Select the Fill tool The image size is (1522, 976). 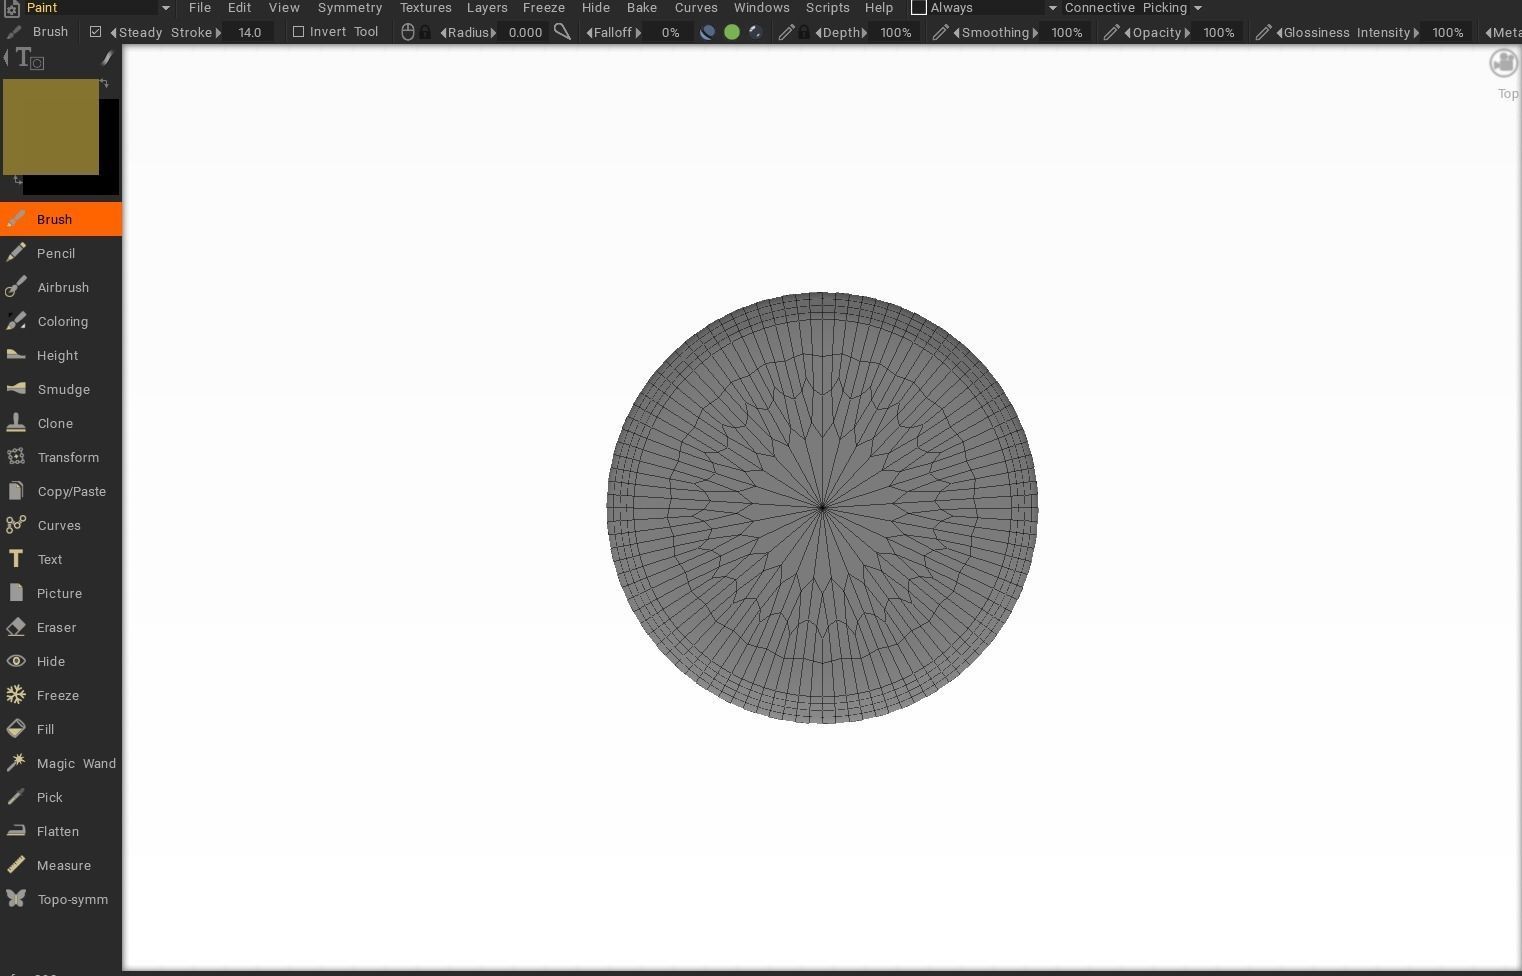pos(61,729)
